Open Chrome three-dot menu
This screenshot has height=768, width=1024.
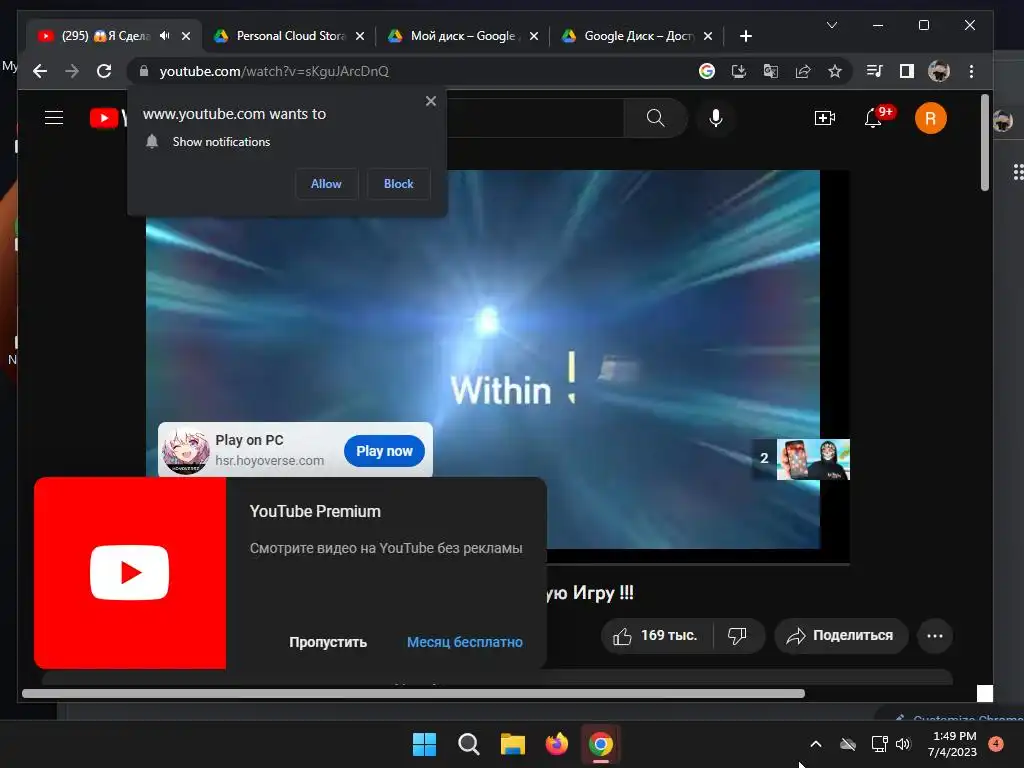[972, 71]
